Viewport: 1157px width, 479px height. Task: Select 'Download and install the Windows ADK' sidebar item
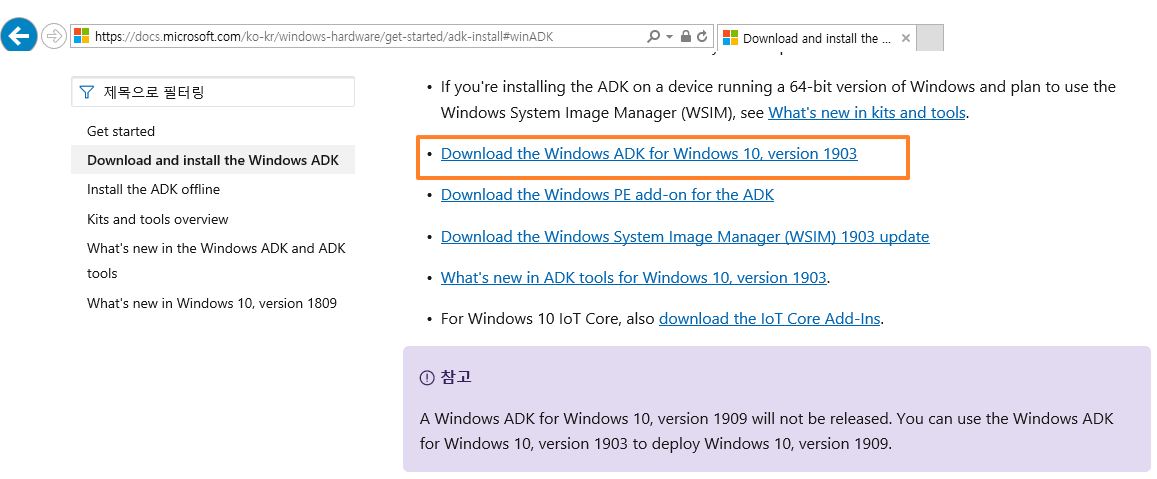[213, 160]
